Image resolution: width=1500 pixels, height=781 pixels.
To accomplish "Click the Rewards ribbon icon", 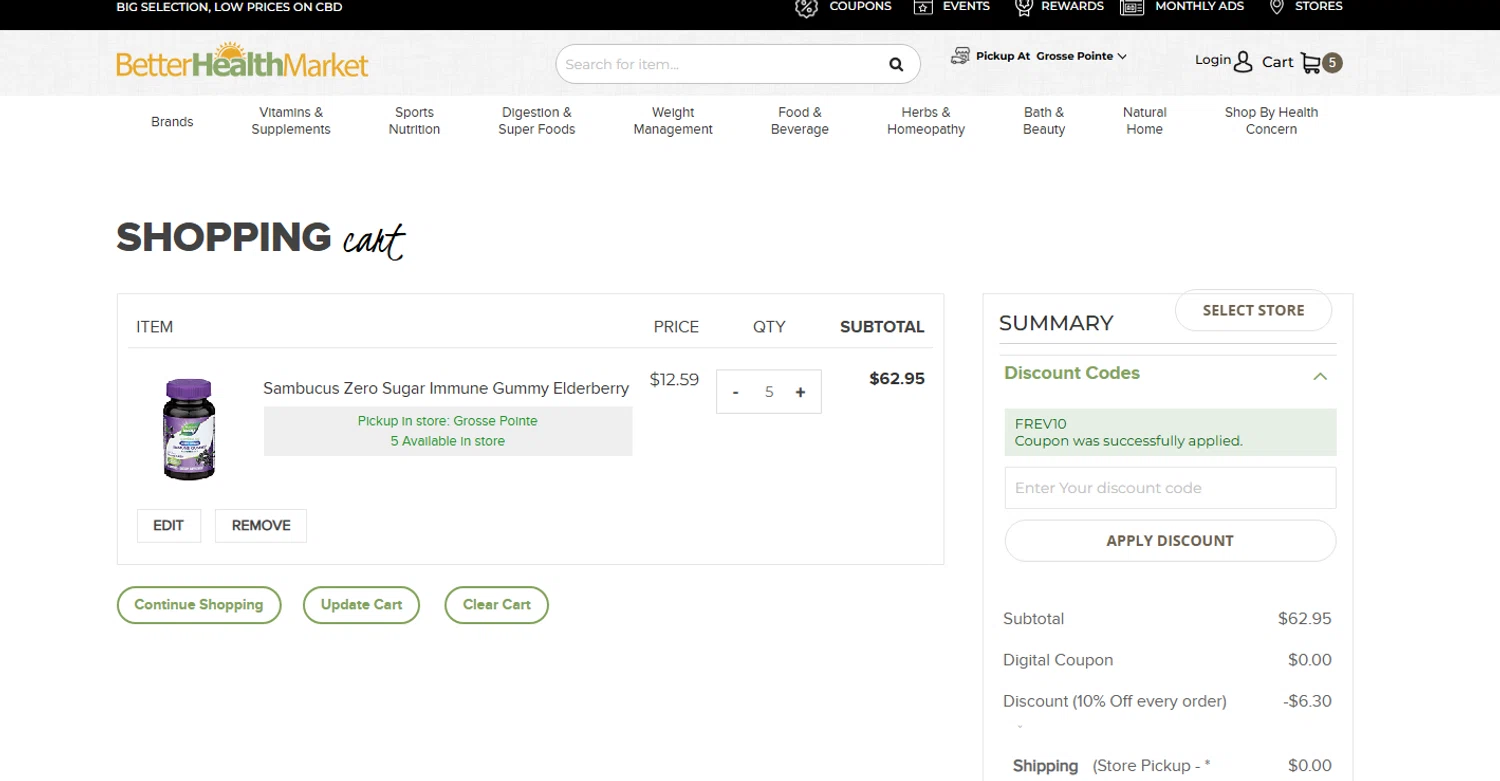I will (1023, 8).
